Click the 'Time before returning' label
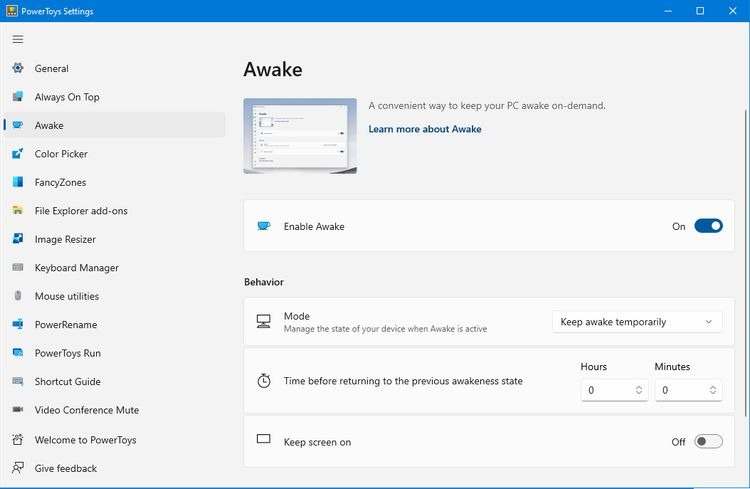 (x=403, y=381)
